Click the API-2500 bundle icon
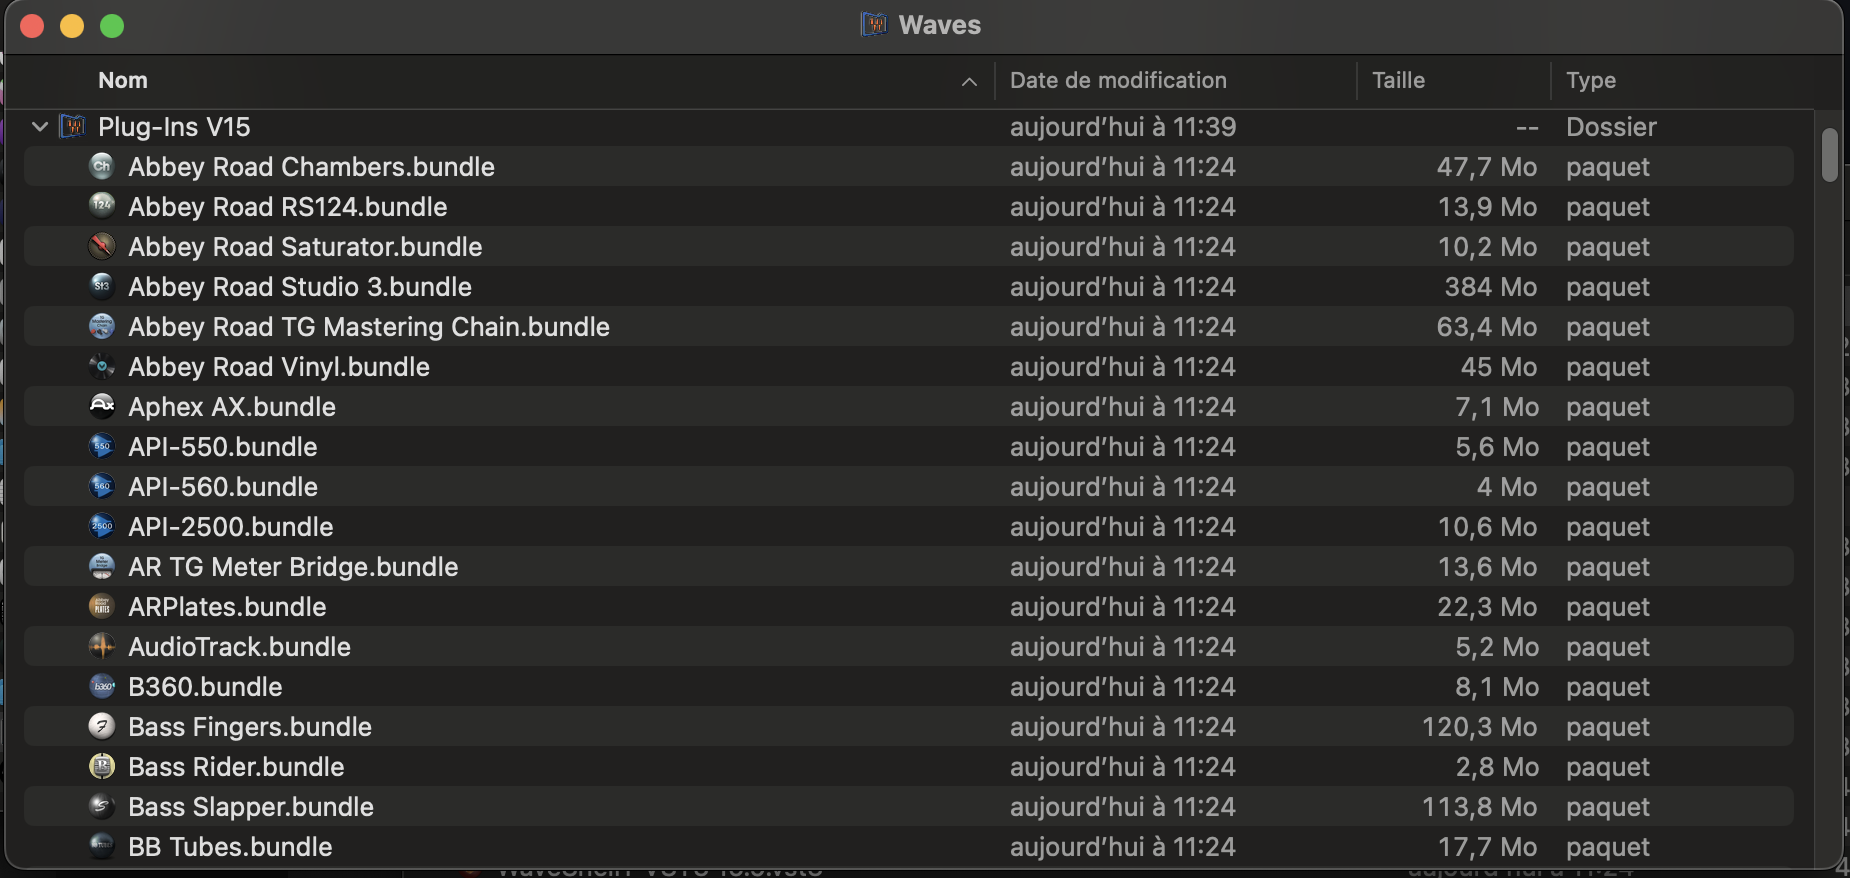1850x878 pixels. tap(102, 526)
